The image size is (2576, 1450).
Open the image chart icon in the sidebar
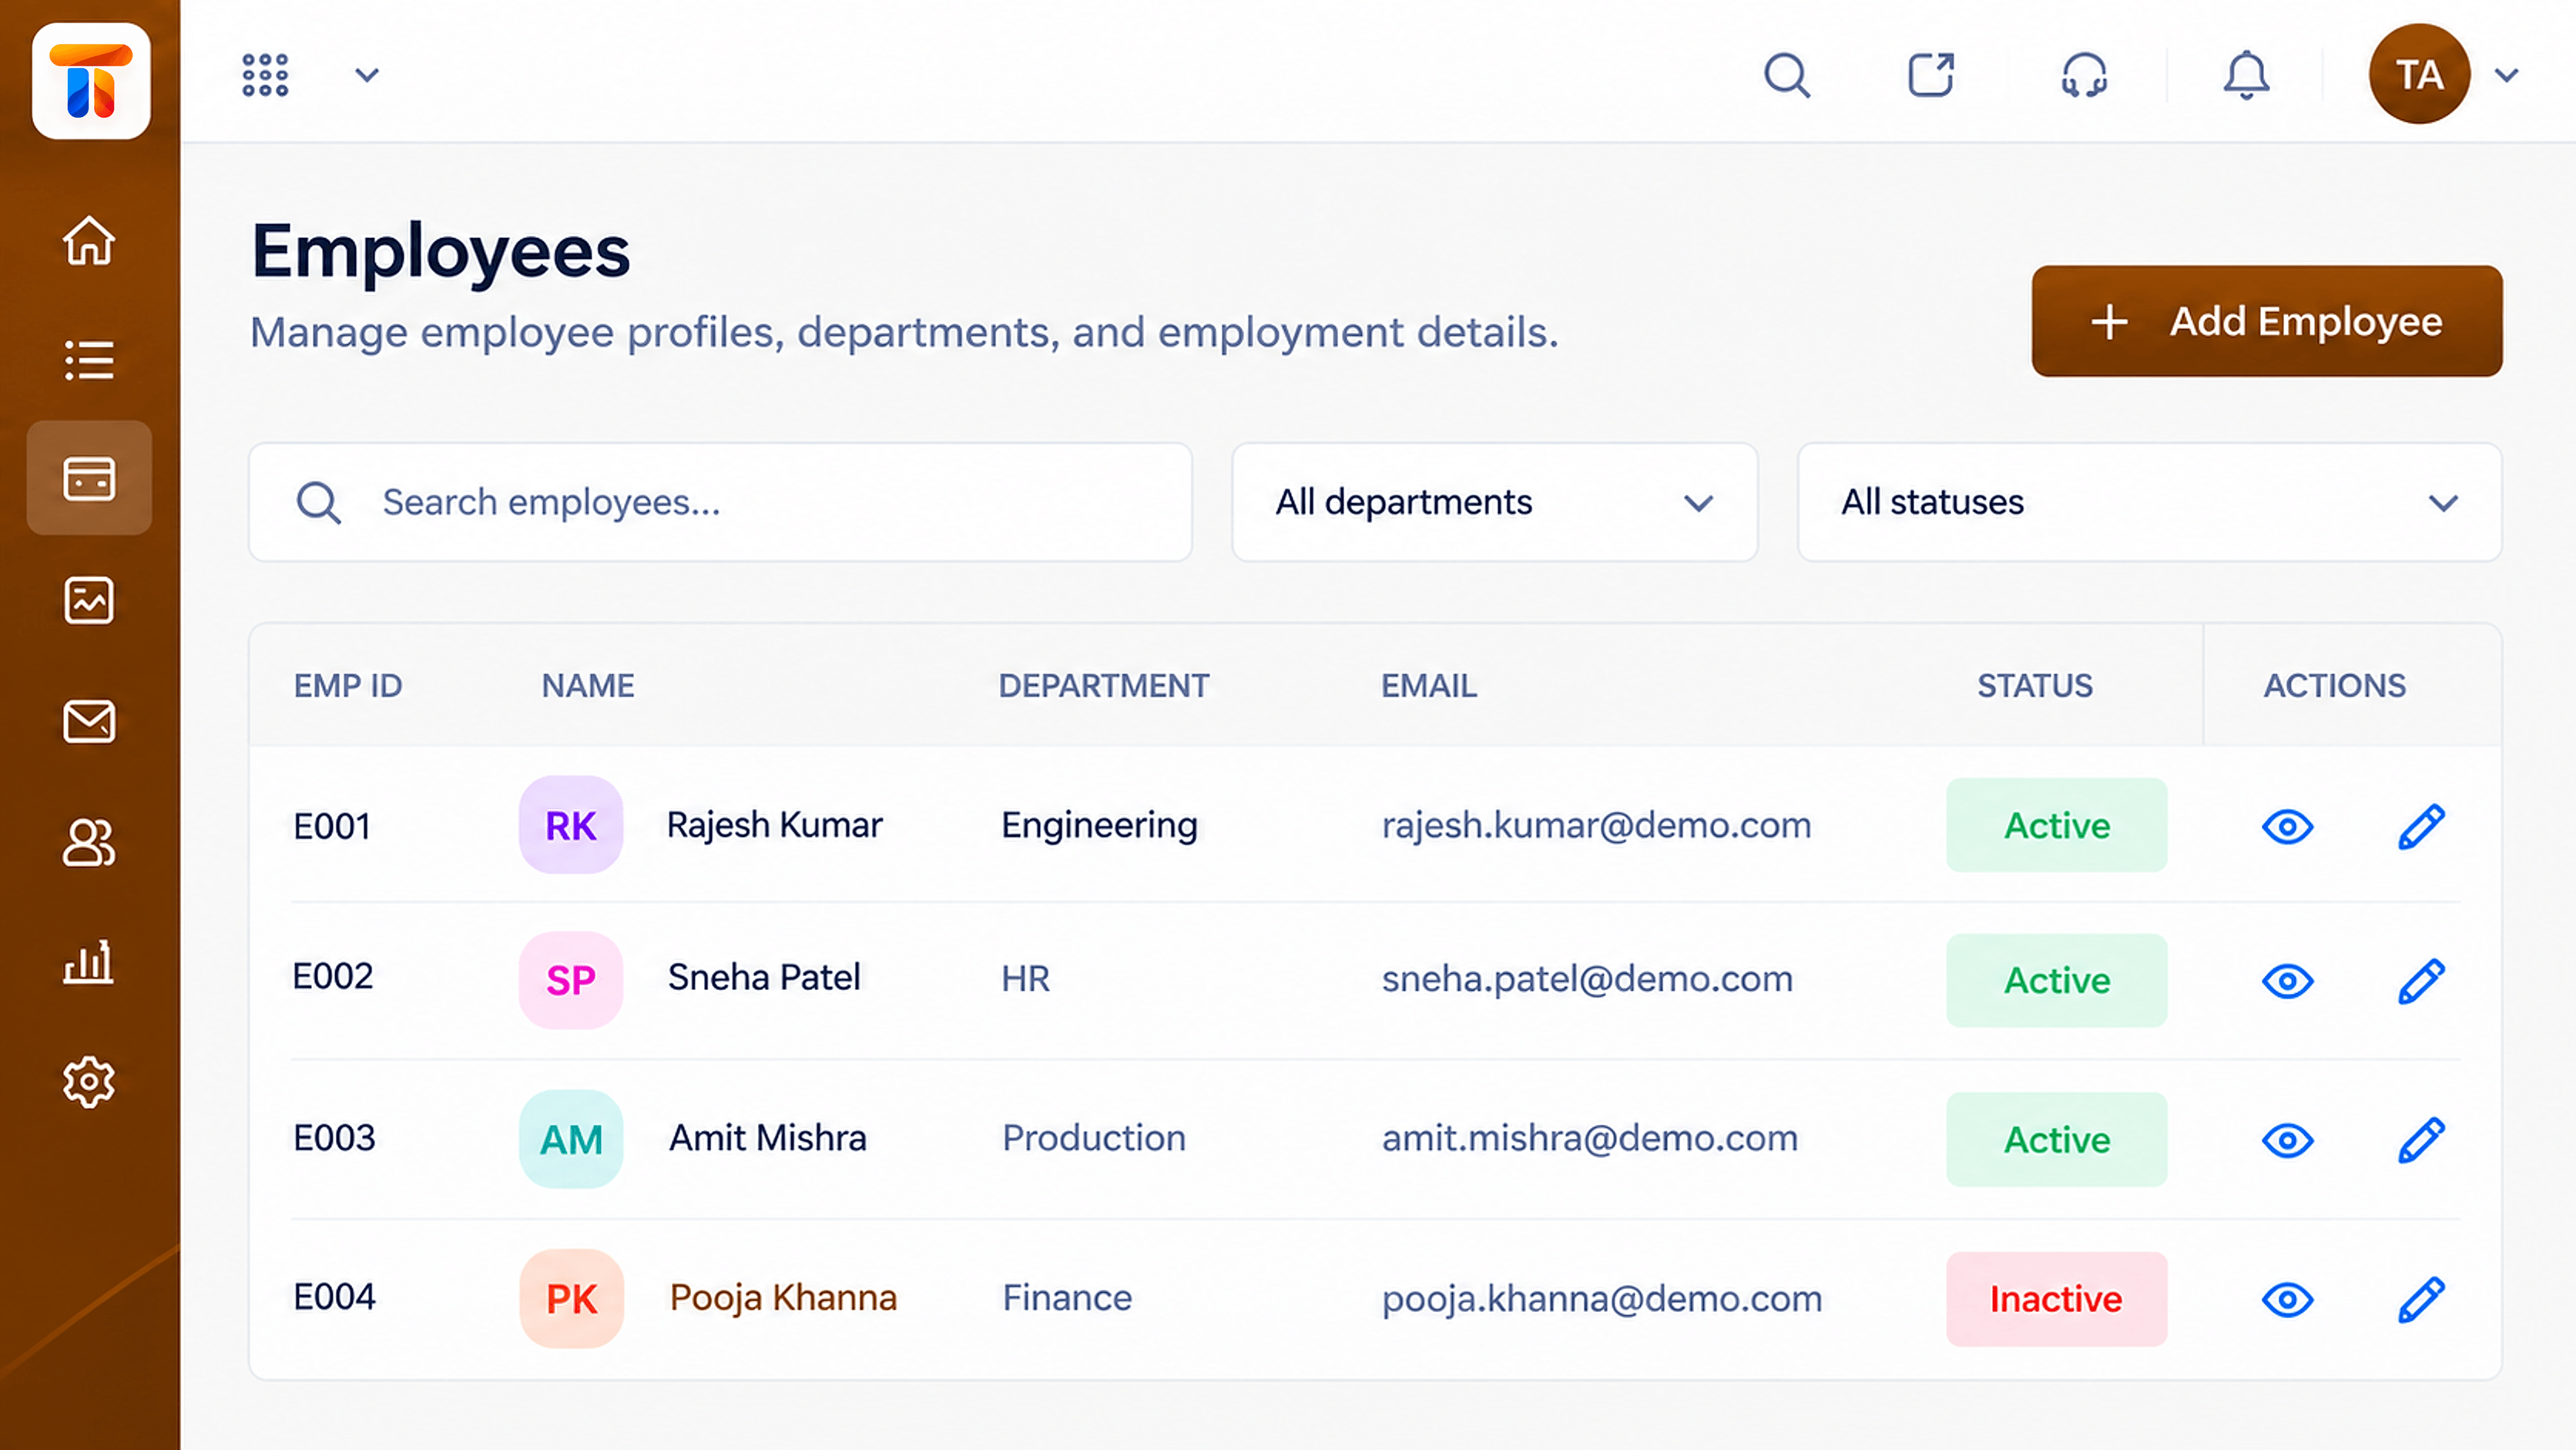[x=89, y=600]
